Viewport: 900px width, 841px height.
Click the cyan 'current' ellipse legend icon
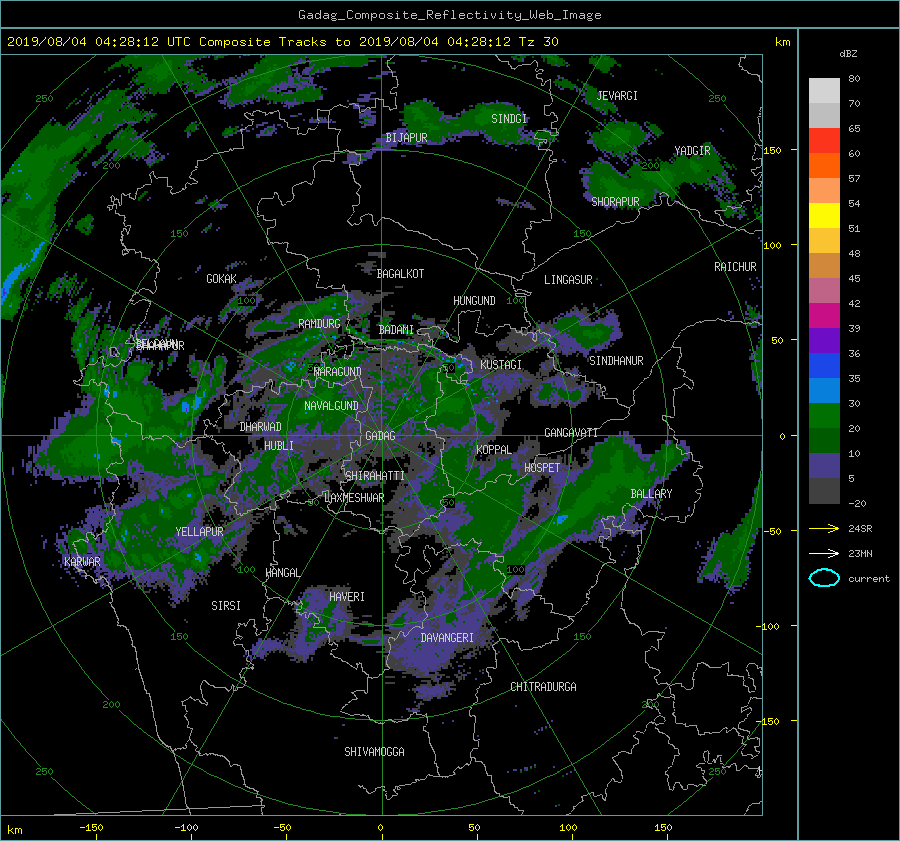click(x=824, y=578)
